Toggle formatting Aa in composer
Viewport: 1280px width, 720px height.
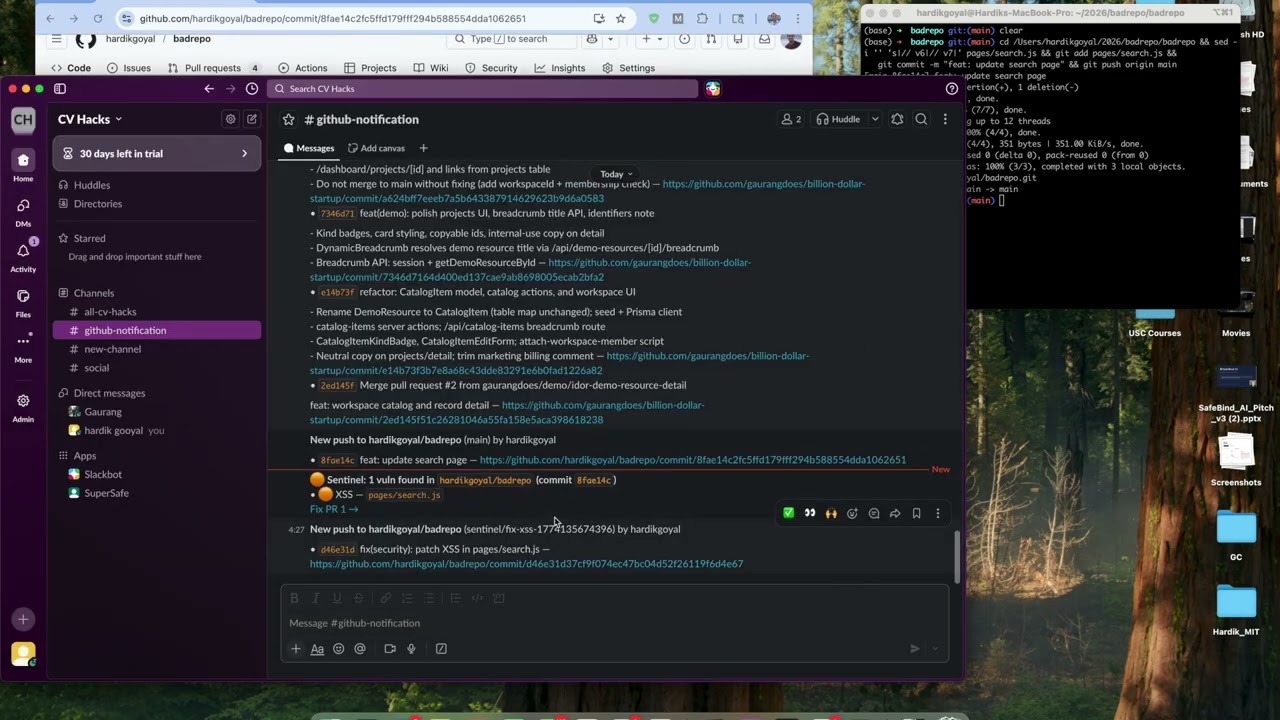(x=317, y=649)
